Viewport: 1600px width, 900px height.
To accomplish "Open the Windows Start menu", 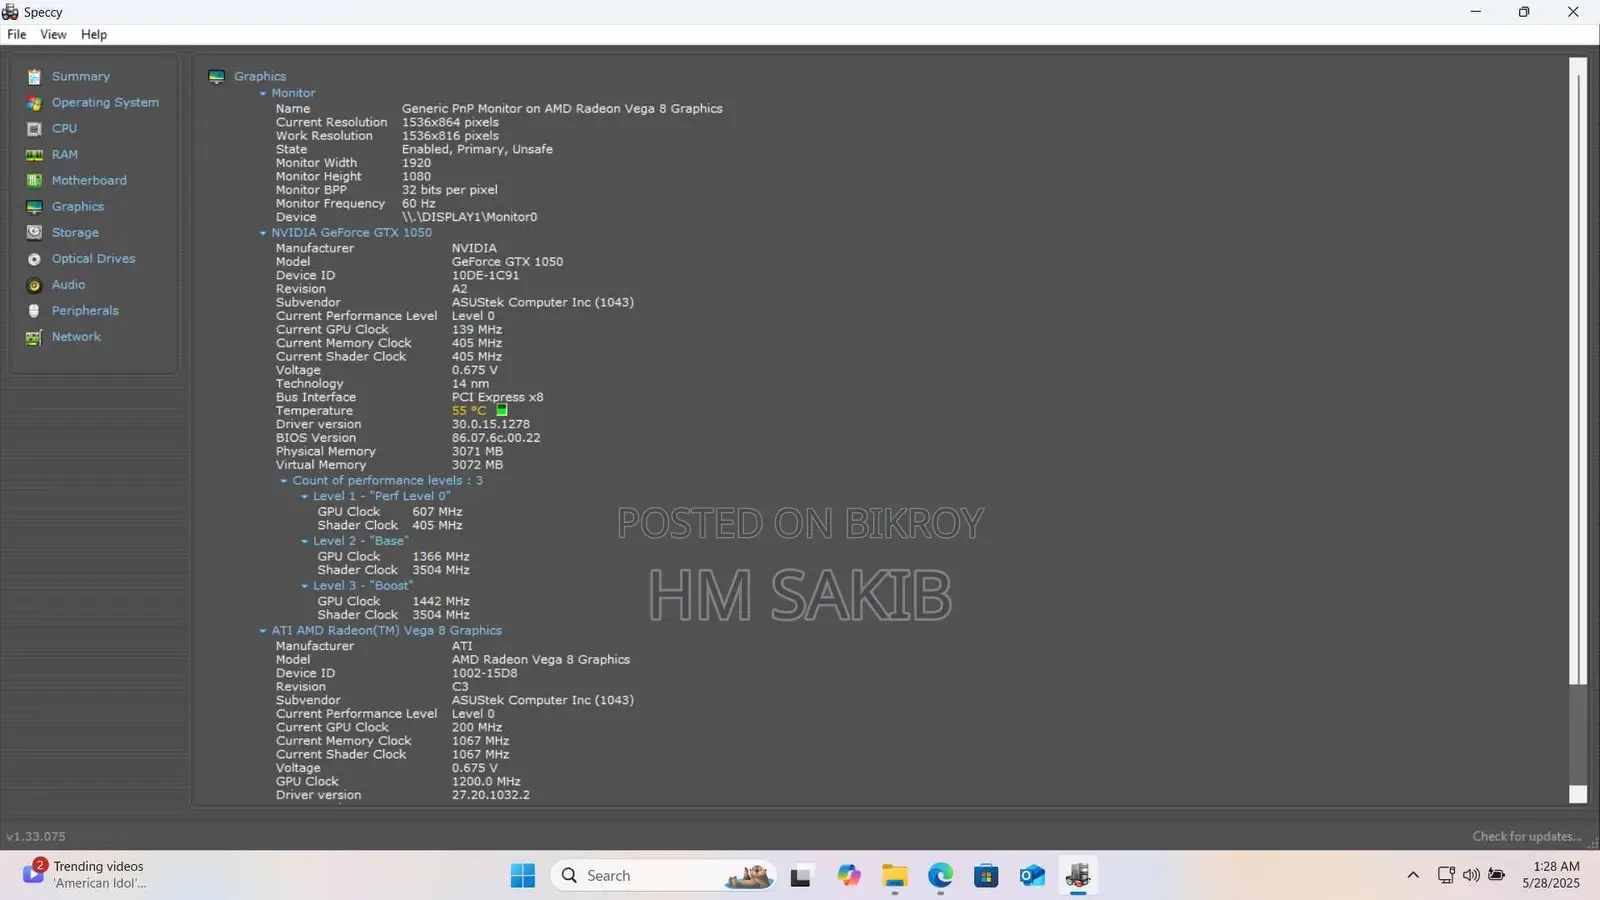I will tap(522, 876).
